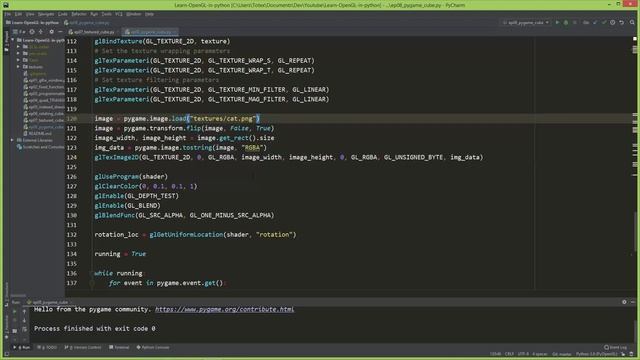Expand the first subfolder in project tree

tap(18, 47)
